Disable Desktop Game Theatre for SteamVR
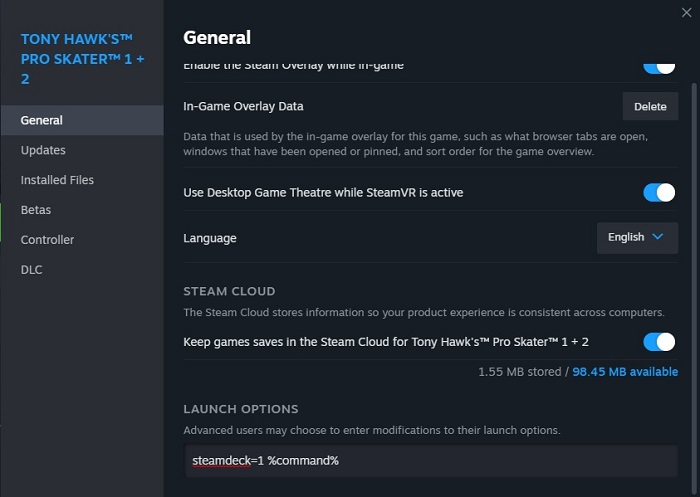The width and height of the screenshot is (700, 497). coord(659,192)
